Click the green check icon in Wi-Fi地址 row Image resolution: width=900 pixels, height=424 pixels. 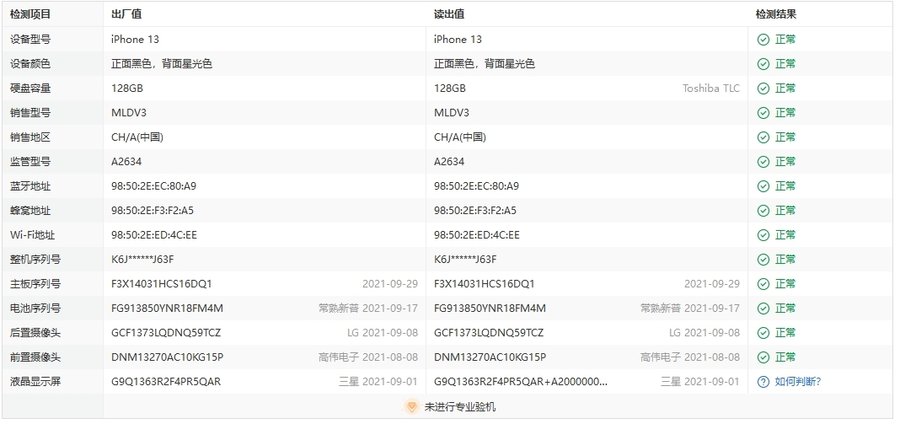point(763,235)
